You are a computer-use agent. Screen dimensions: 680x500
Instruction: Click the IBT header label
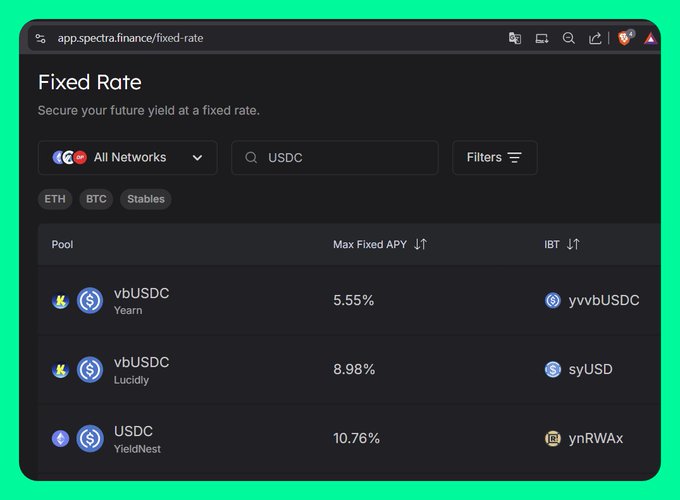pyautogui.click(x=552, y=244)
